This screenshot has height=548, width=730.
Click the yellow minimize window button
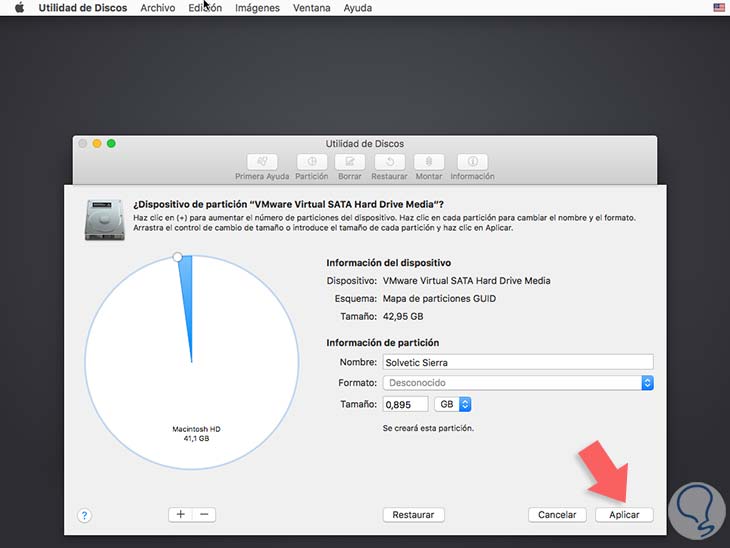coord(97,143)
